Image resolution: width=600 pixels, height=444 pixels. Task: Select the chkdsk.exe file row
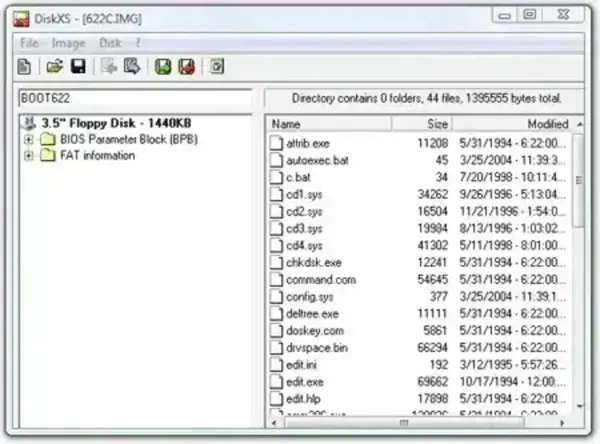coord(418,263)
